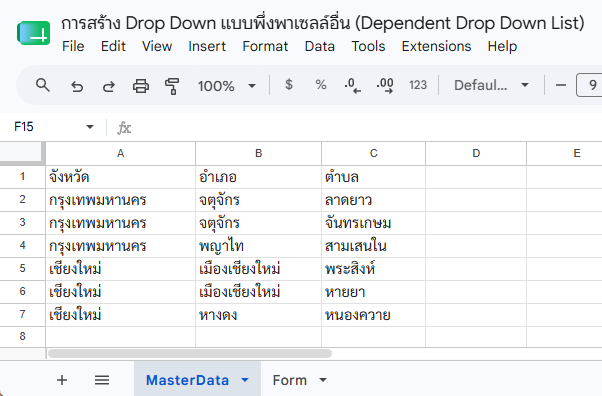Image resolution: width=602 pixels, height=396 pixels.
Task: Select column B header
Action: pyautogui.click(x=258, y=153)
